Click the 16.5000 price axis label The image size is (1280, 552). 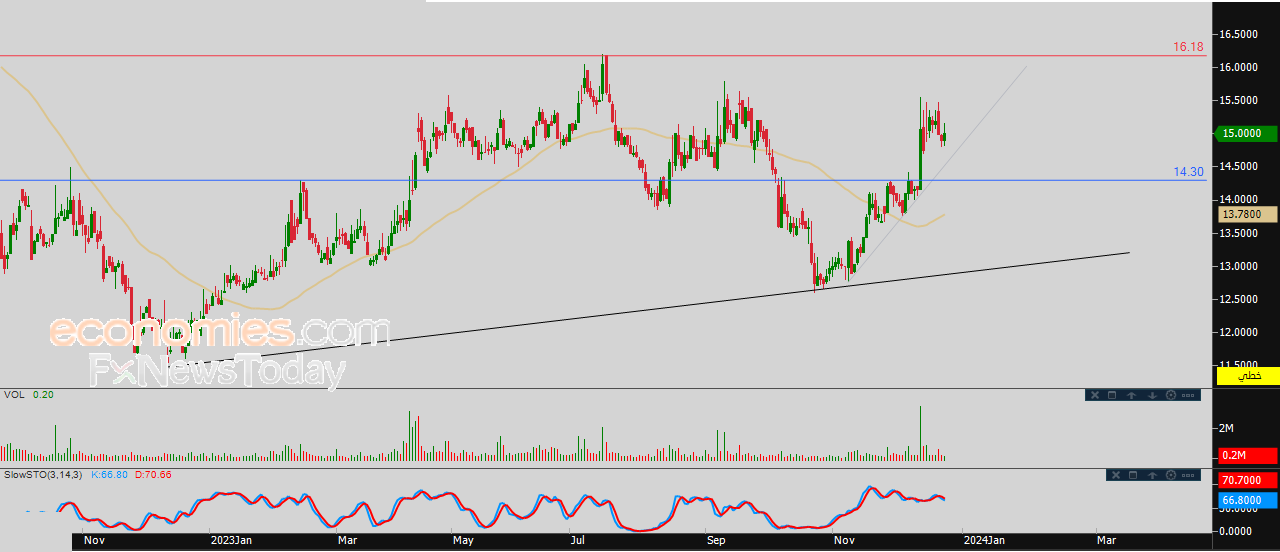tap(1238, 35)
